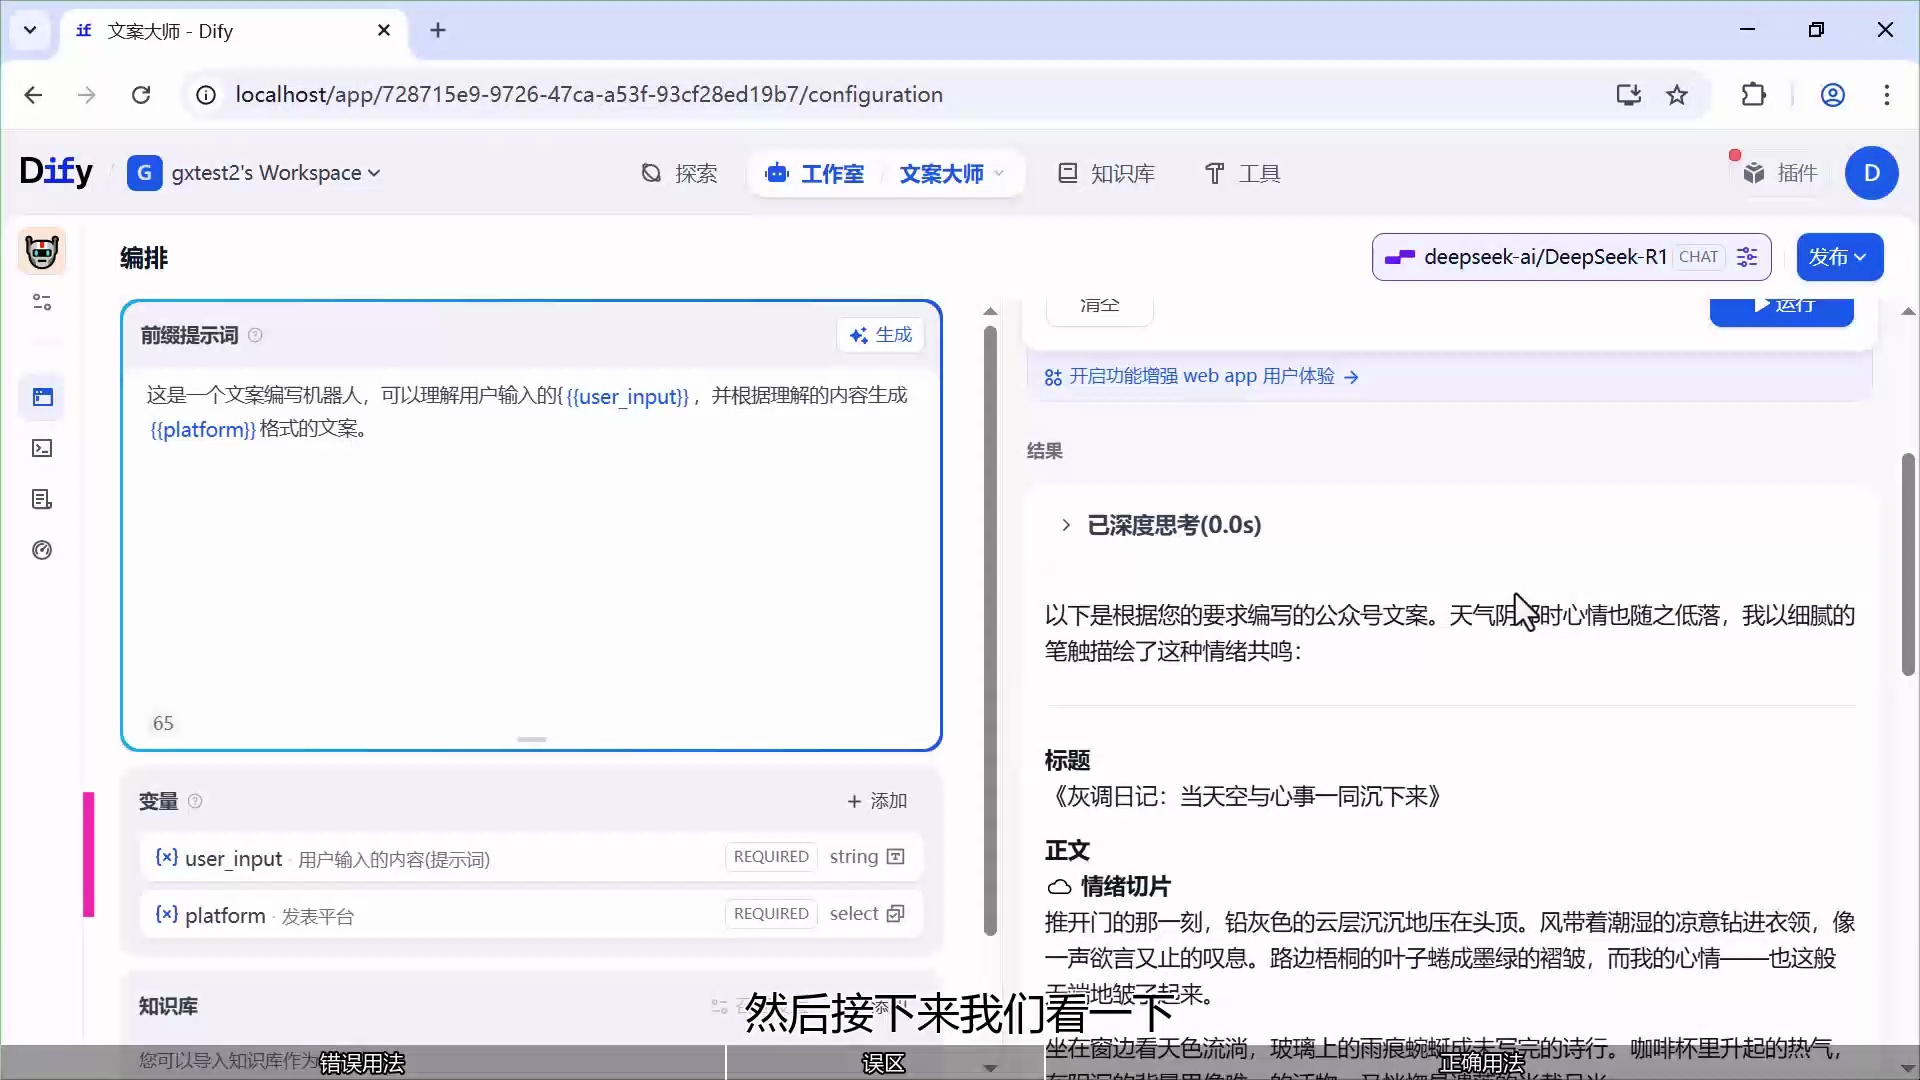1920x1080 pixels.
Task: Open the logs and annotations sidebar icon
Action: (x=42, y=499)
